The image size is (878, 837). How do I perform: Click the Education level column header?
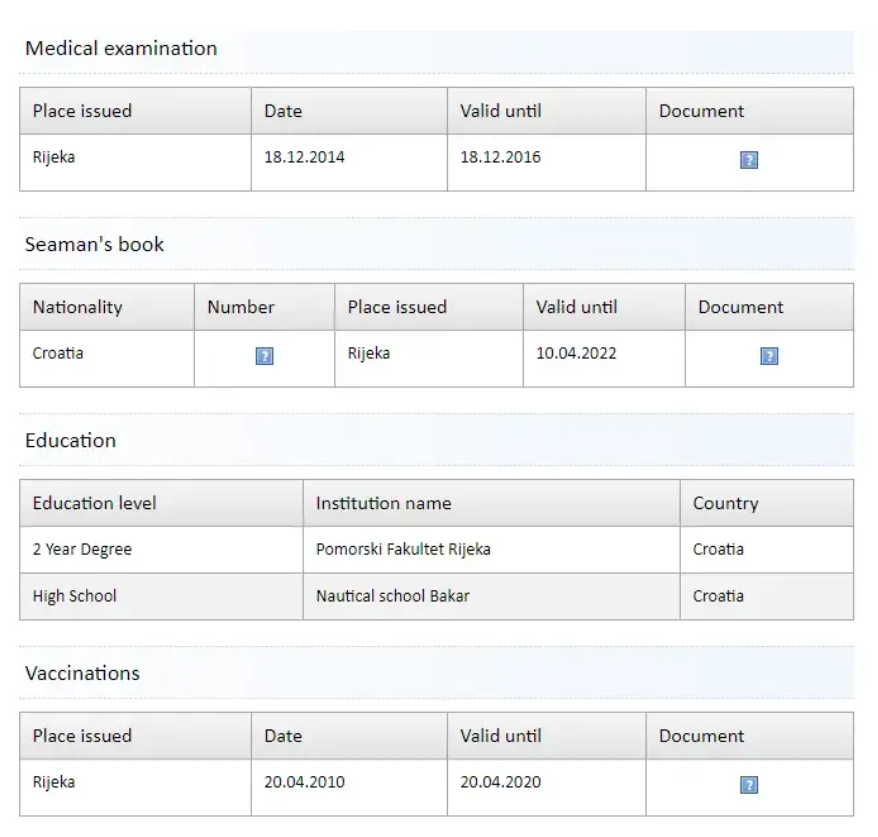(x=94, y=503)
